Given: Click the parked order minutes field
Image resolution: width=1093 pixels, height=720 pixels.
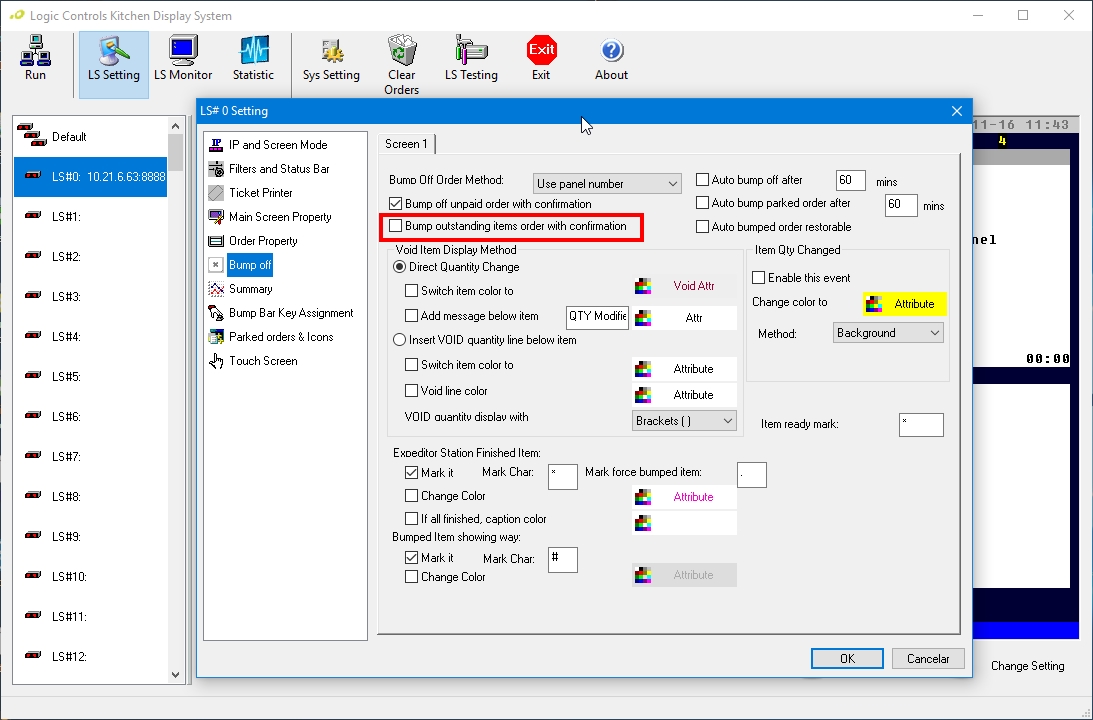Looking at the screenshot, I should [901, 205].
